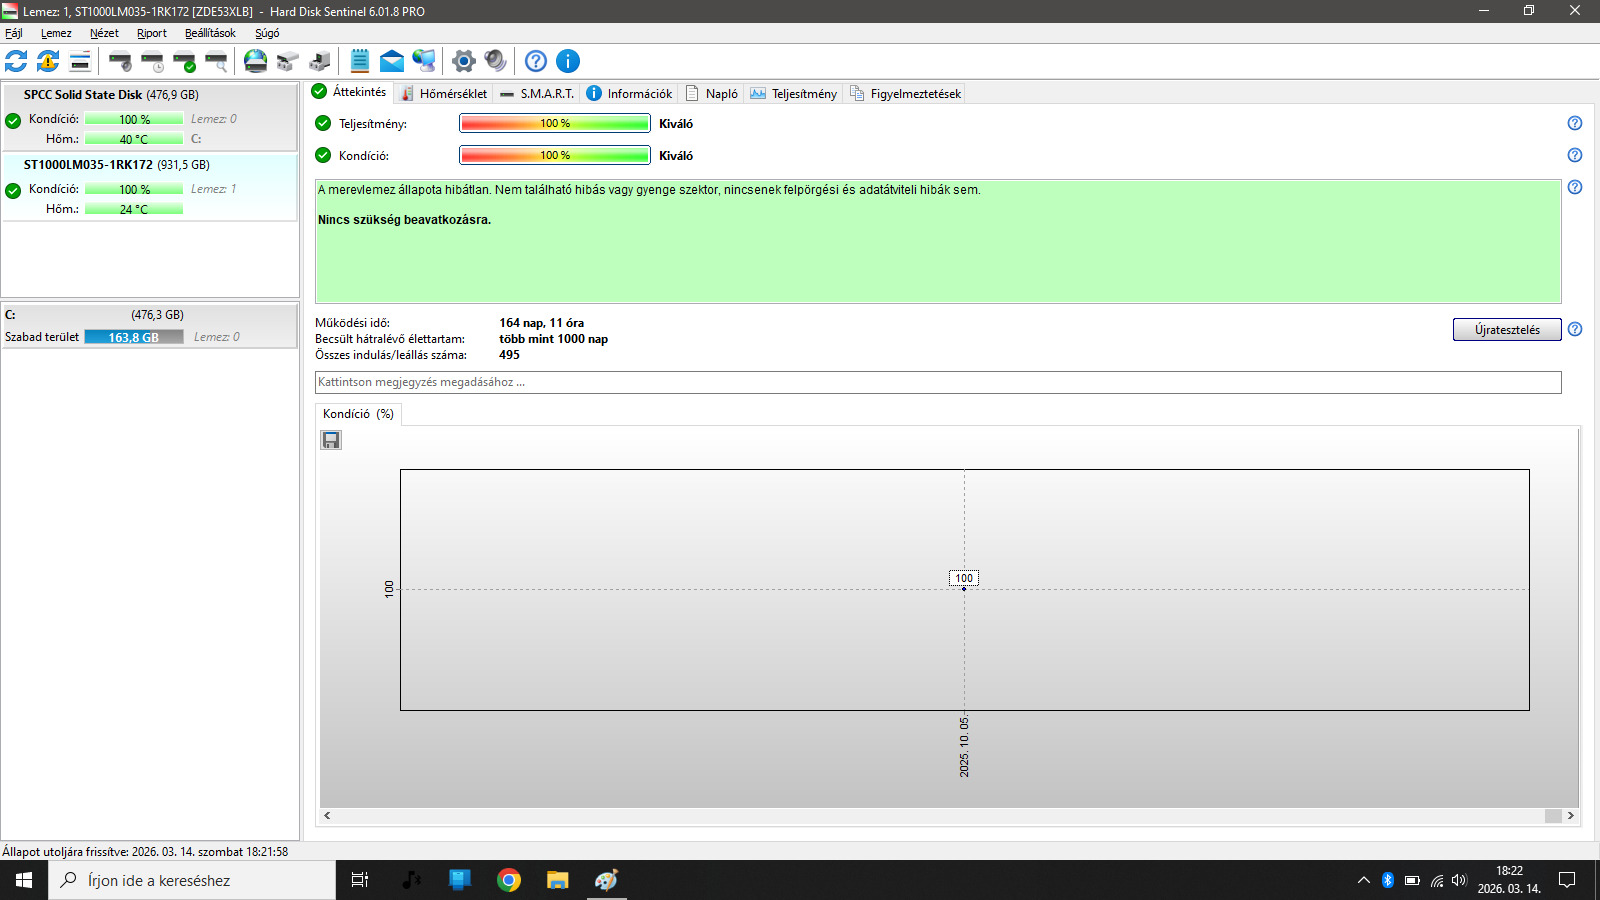This screenshot has width=1600, height=900.
Task: Select the SPCC Solid State Disk entry
Action: (x=150, y=117)
